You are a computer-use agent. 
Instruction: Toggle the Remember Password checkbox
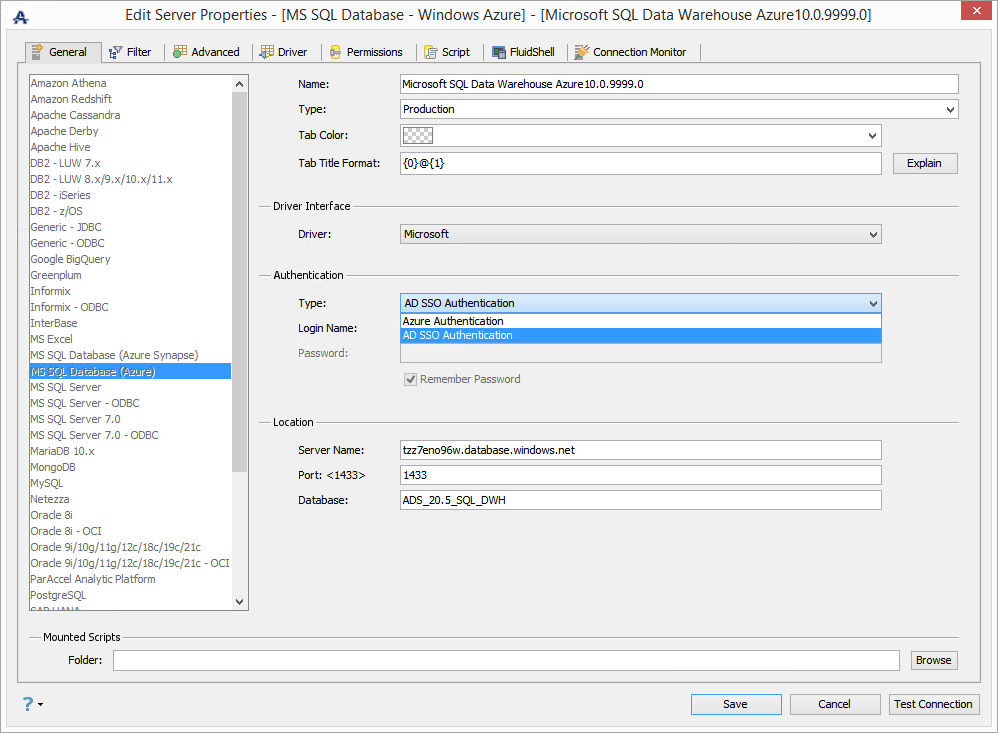click(x=410, y=379)
